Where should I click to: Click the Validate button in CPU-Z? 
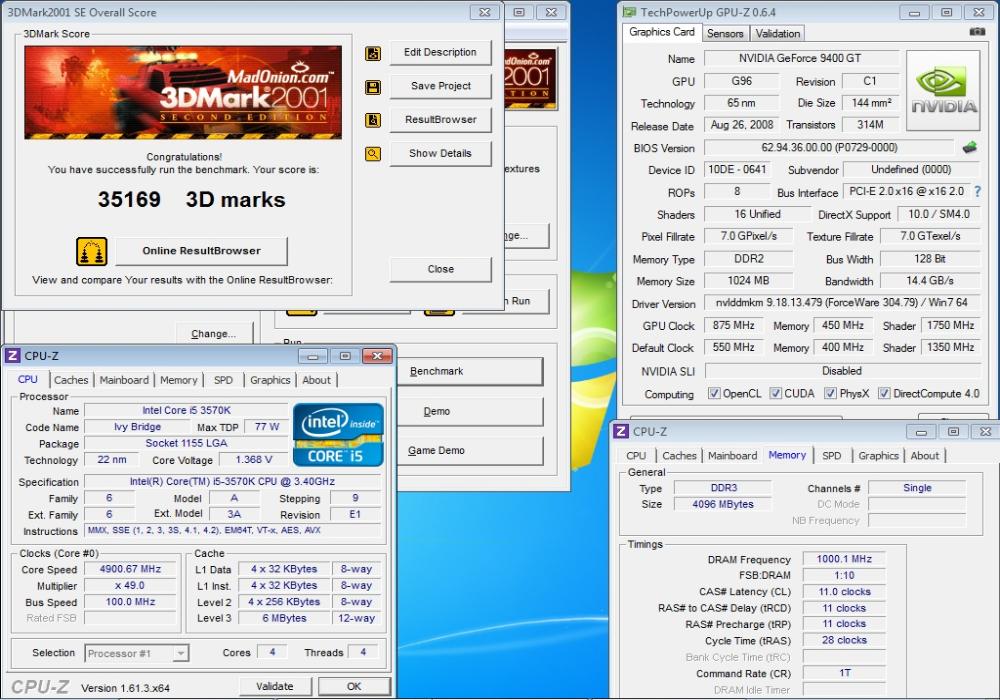coord(275,687)
